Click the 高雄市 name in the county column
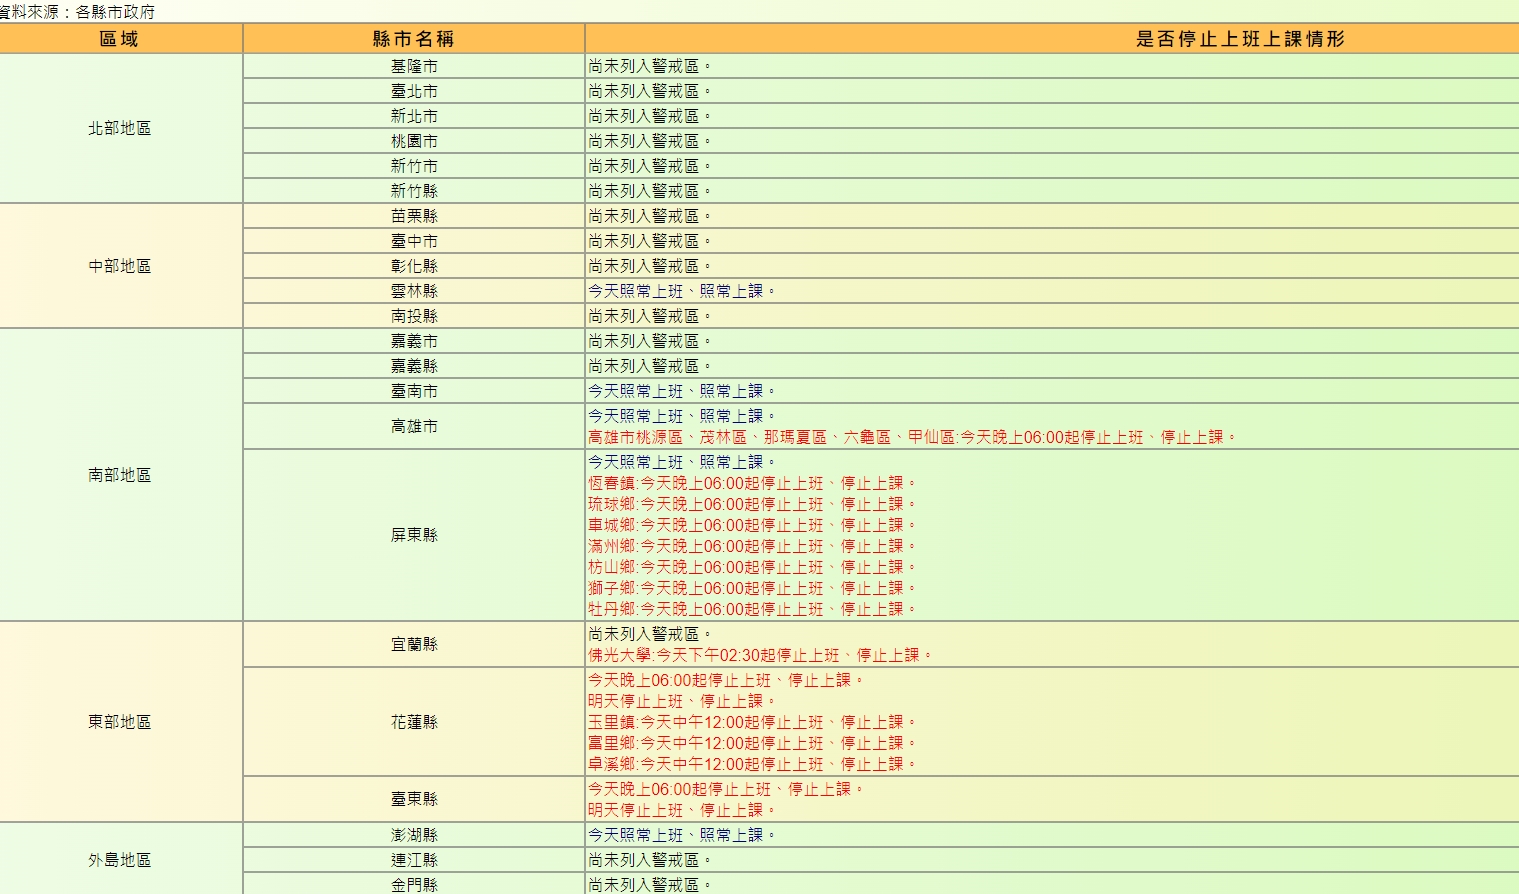Viewport: 1519px width, 894px height. pyautogui.click(x=414, y=426)
